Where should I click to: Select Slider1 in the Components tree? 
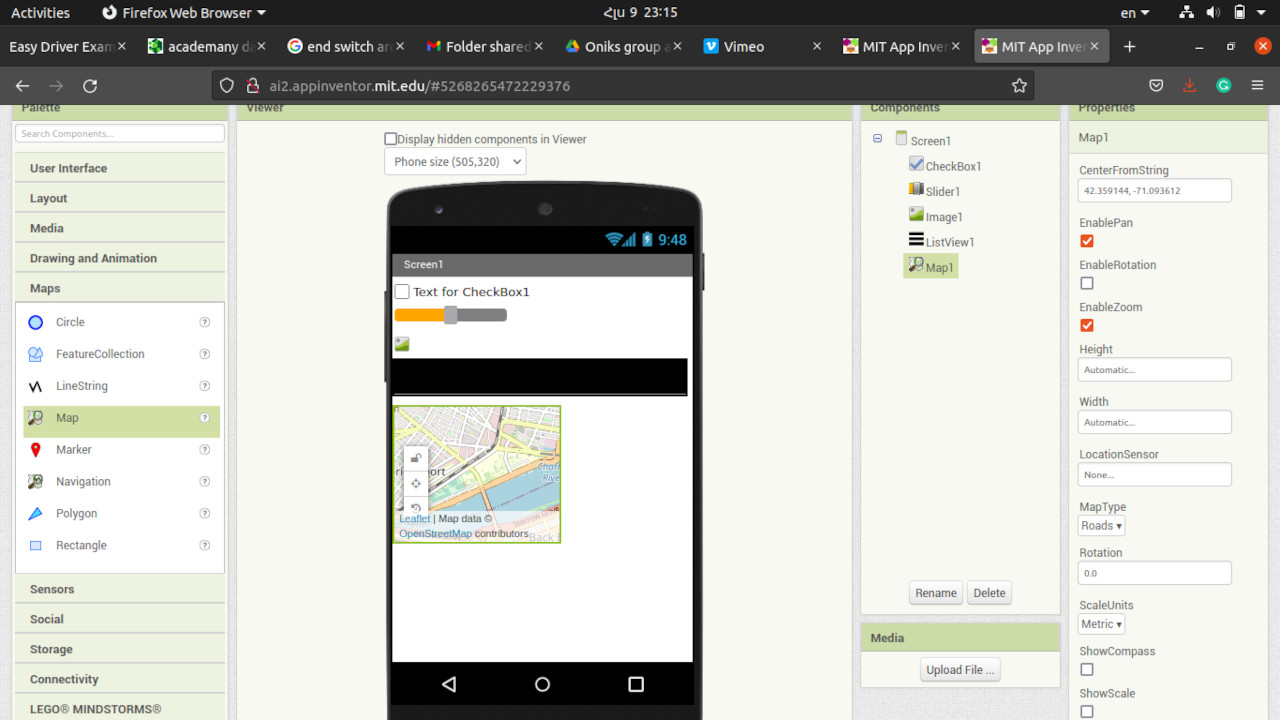pyautogui.click(x=934, y=191)
